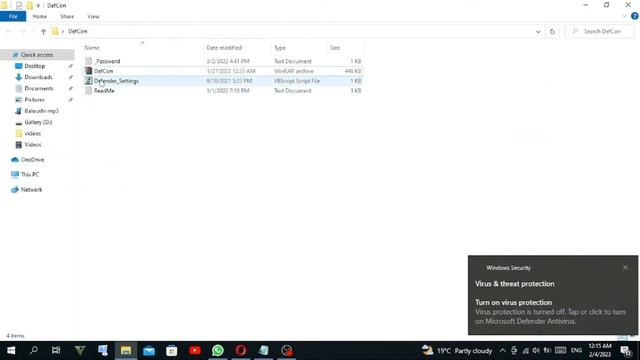Select Quick access in navigation pane
This screenshot has width=640, height=360.
coord(37,55)
